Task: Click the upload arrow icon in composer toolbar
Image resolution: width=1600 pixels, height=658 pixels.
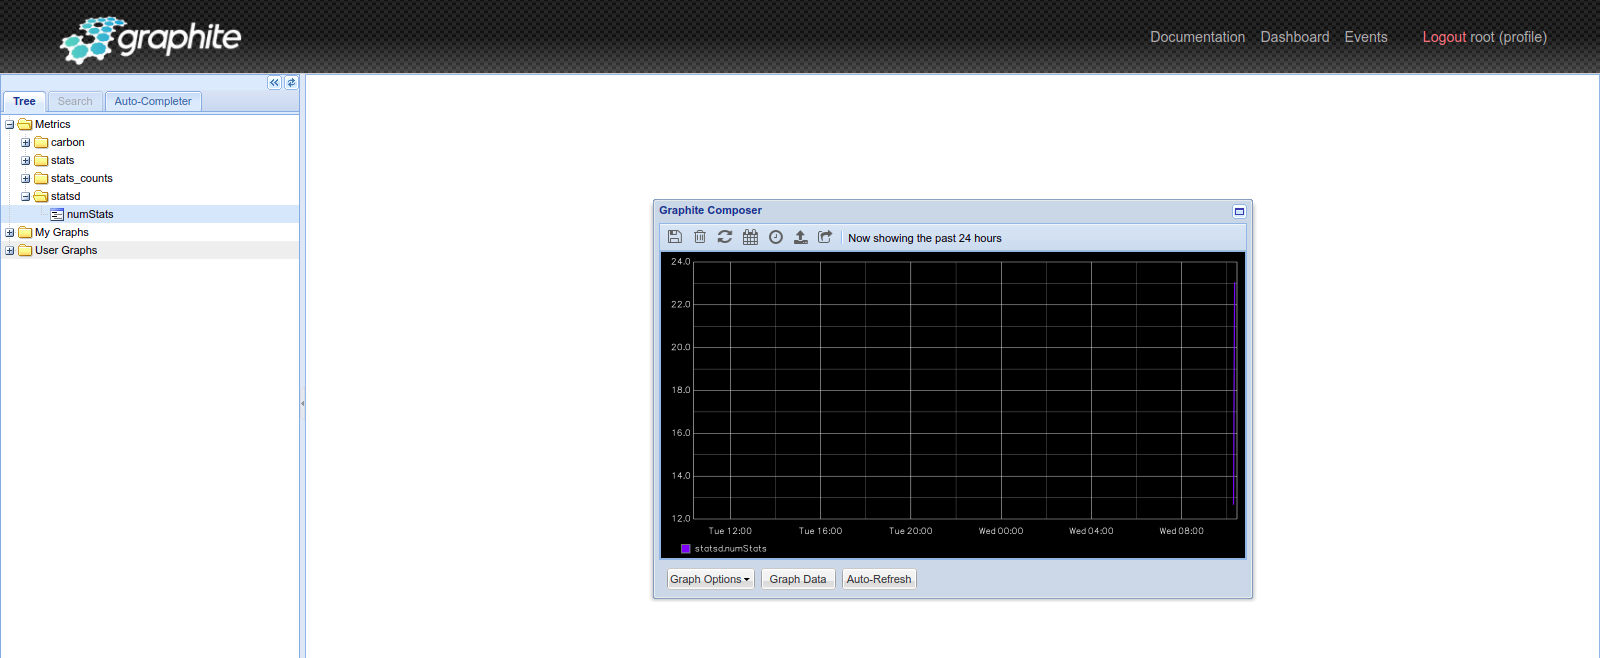Action: (x=800, y=237)
